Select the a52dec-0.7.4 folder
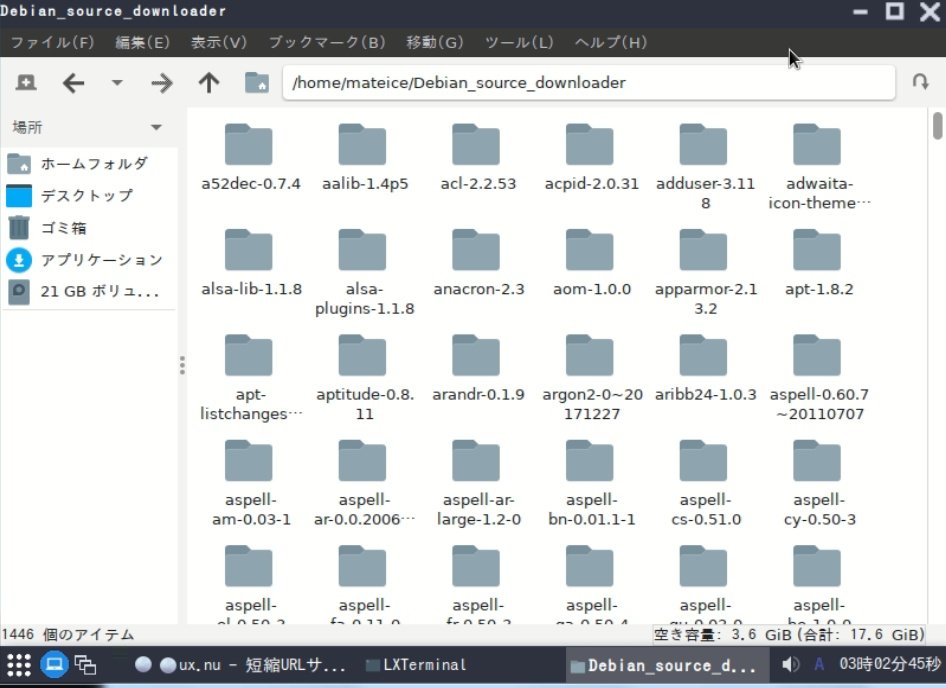 tap(250, 158)
